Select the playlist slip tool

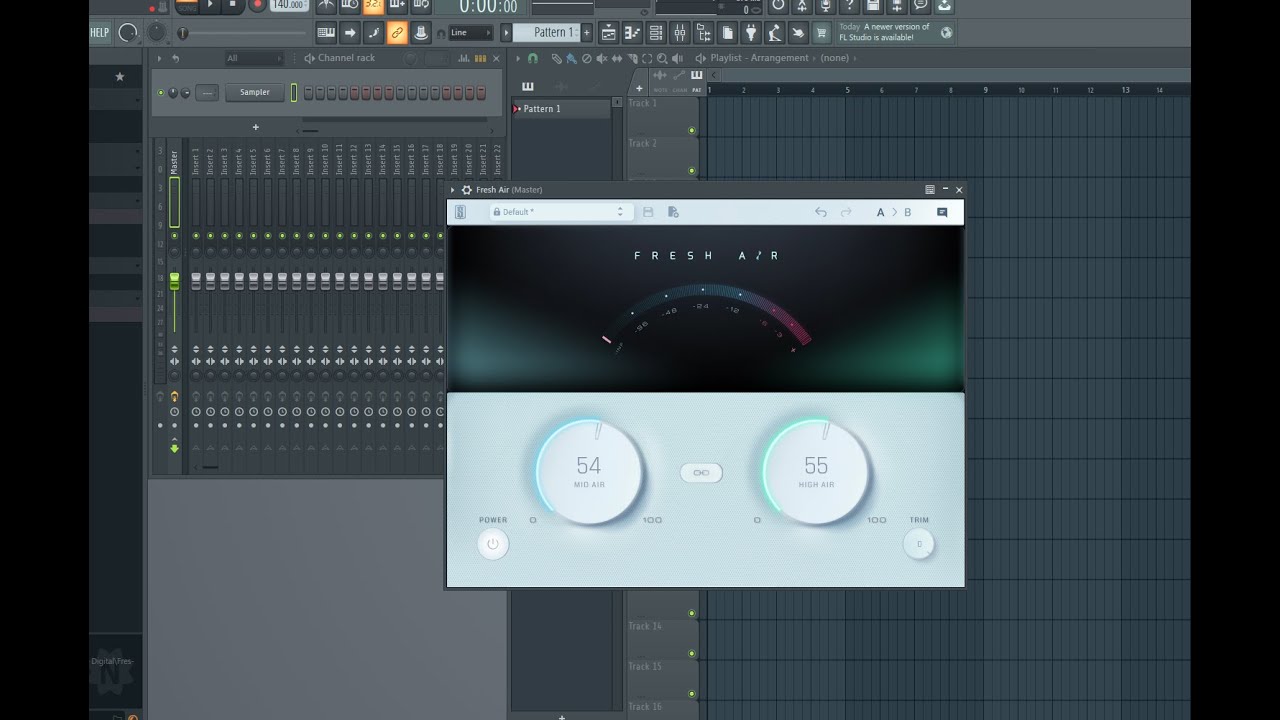click(x=617, y=58)
